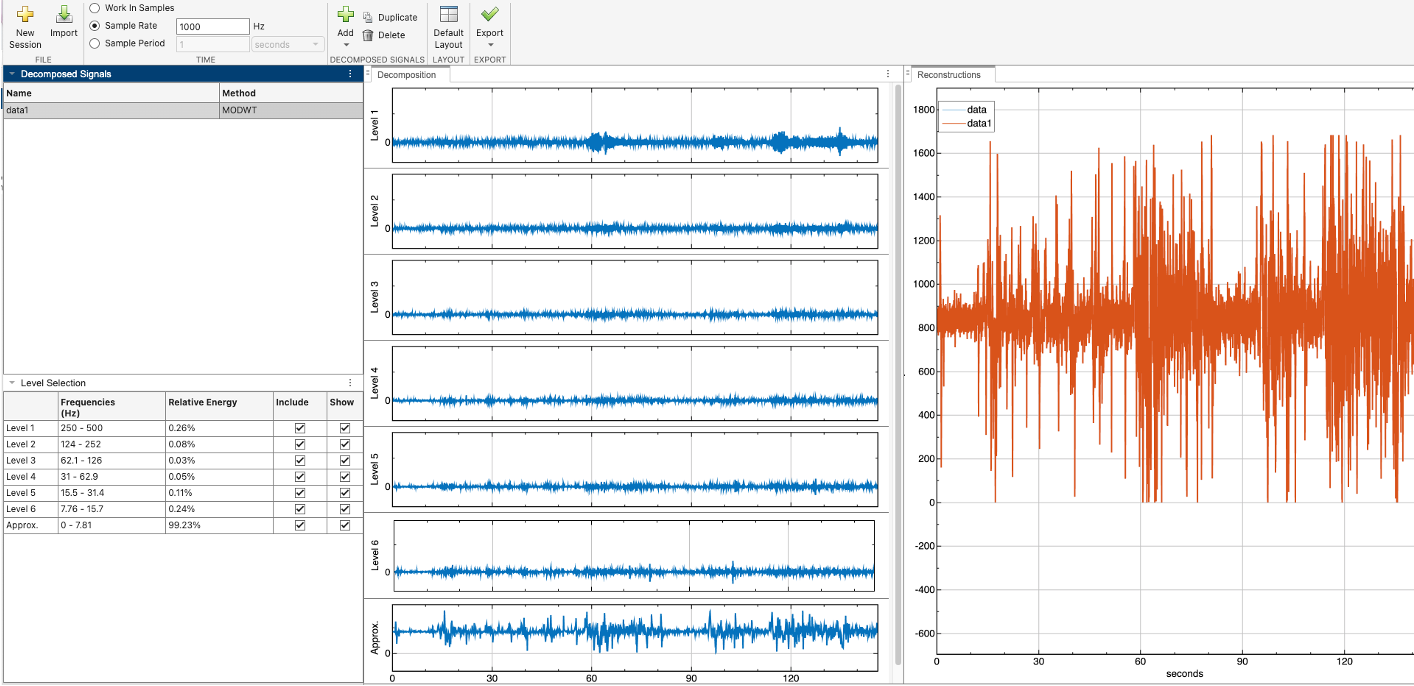Viewport: 1414px width, 686px height.
Task: Delete the selected decomposed signal
Action: [x=384, y=35]
